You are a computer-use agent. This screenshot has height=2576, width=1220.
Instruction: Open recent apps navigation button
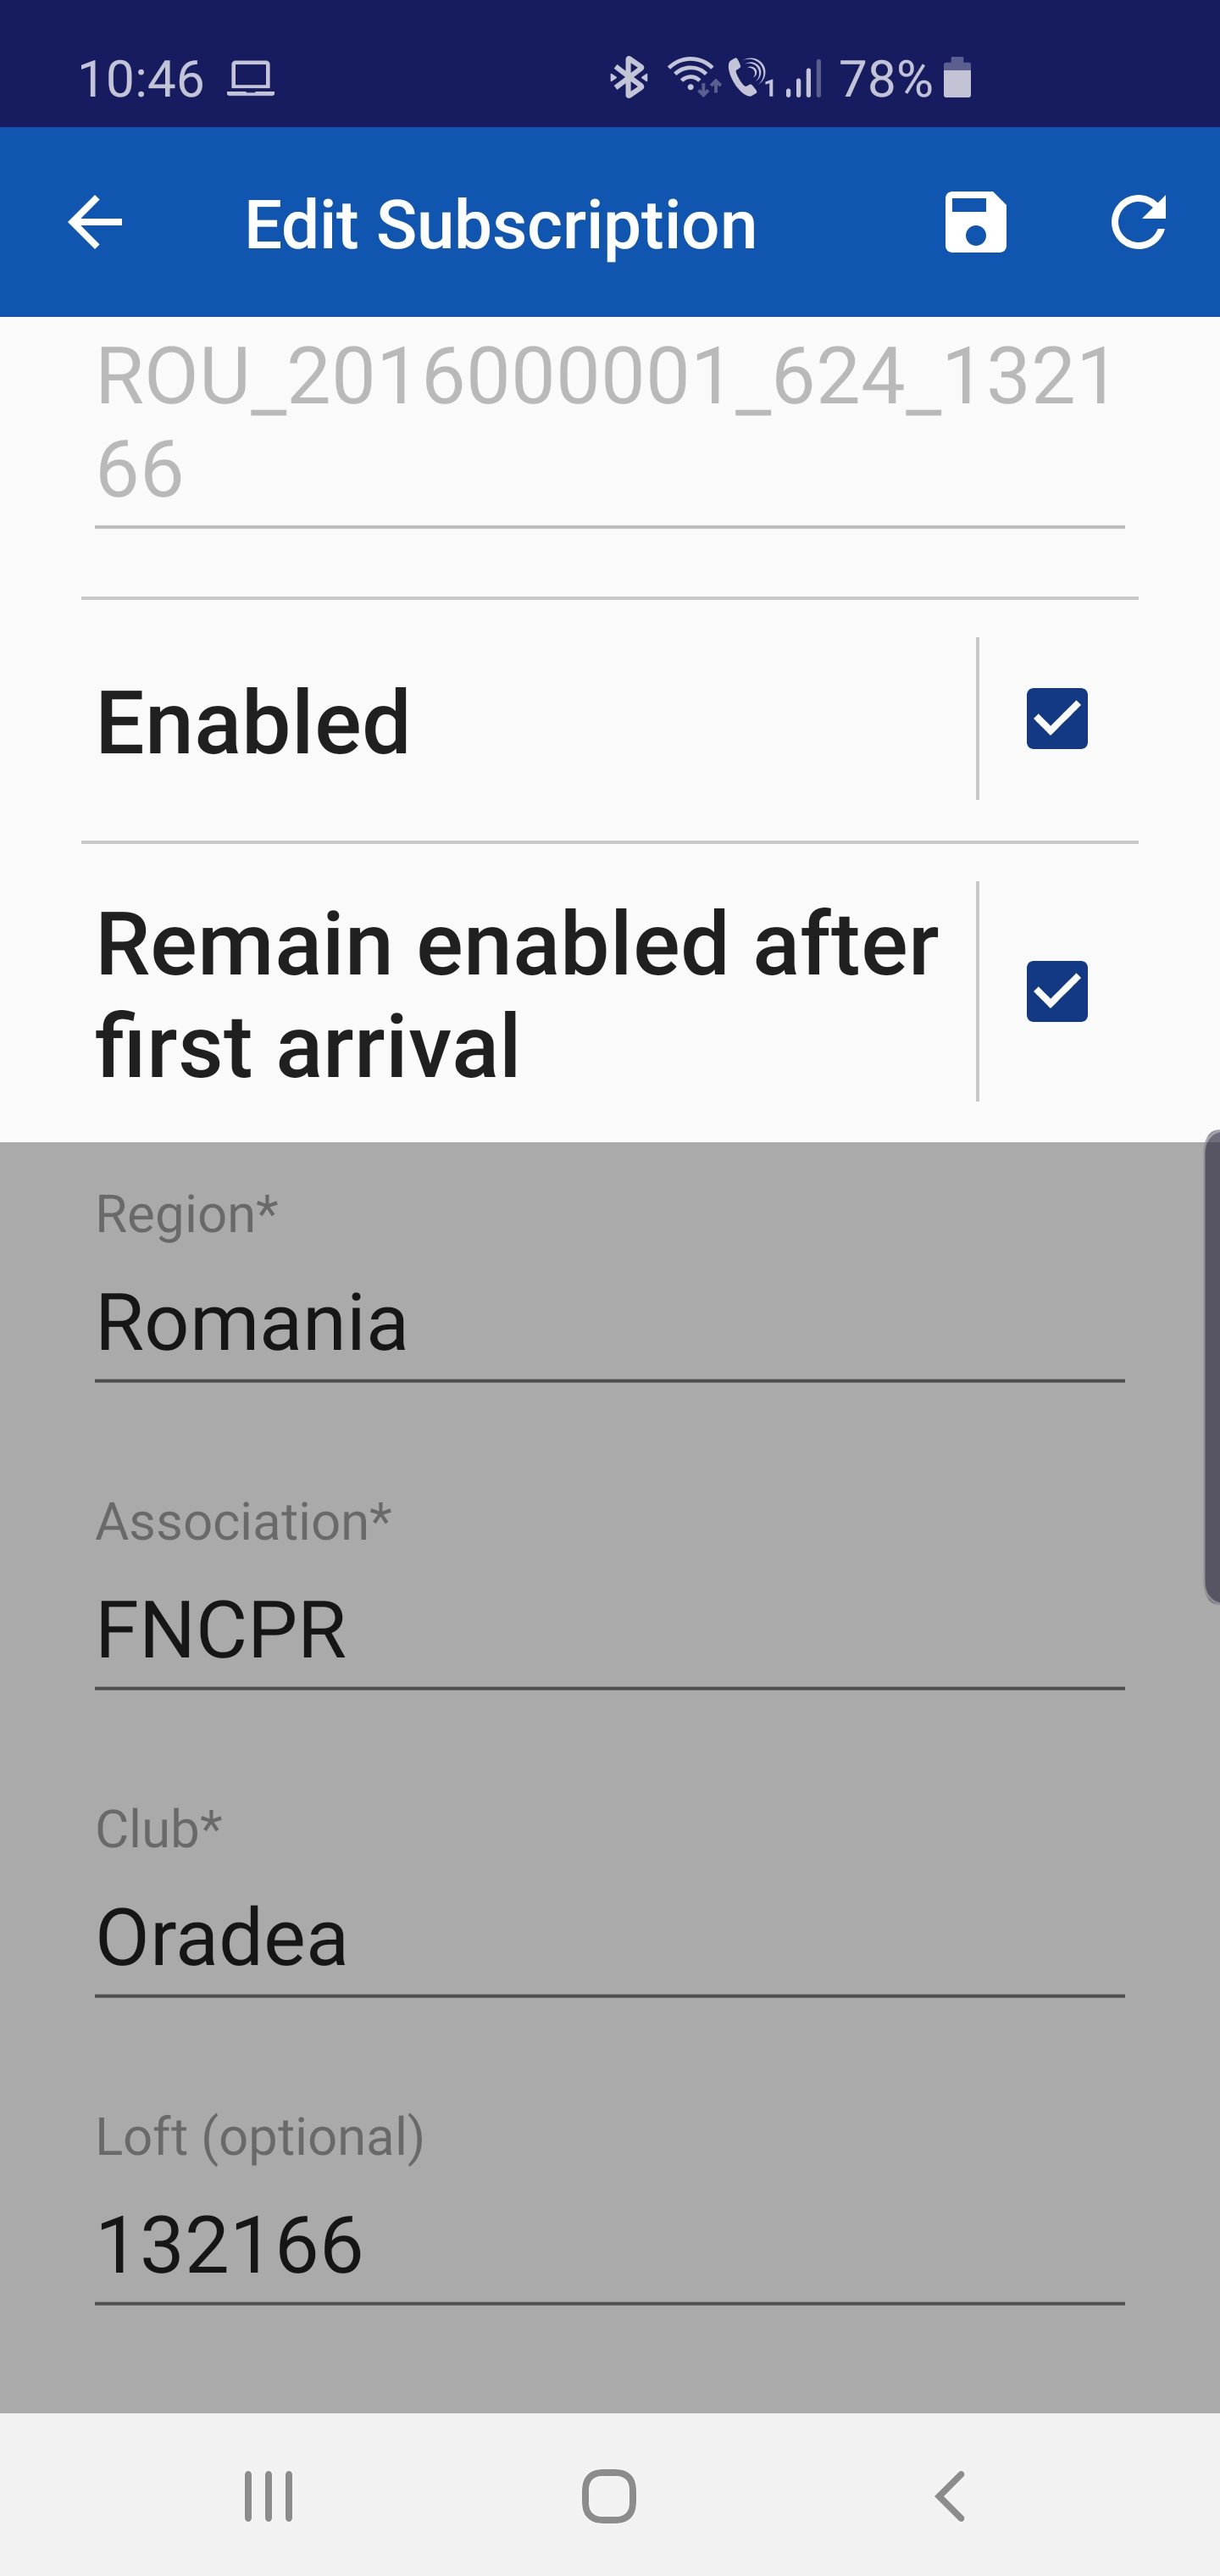269,2496
